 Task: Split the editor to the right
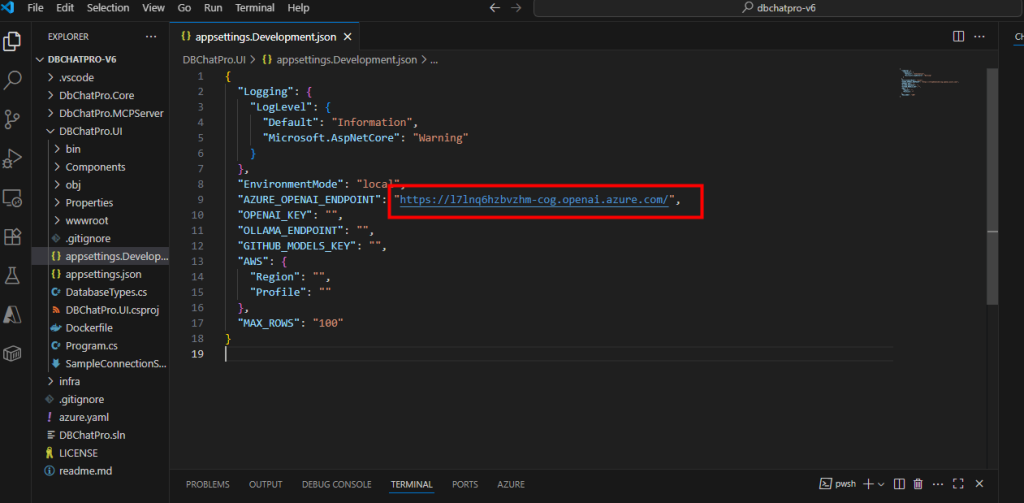[x=958, y=37]
